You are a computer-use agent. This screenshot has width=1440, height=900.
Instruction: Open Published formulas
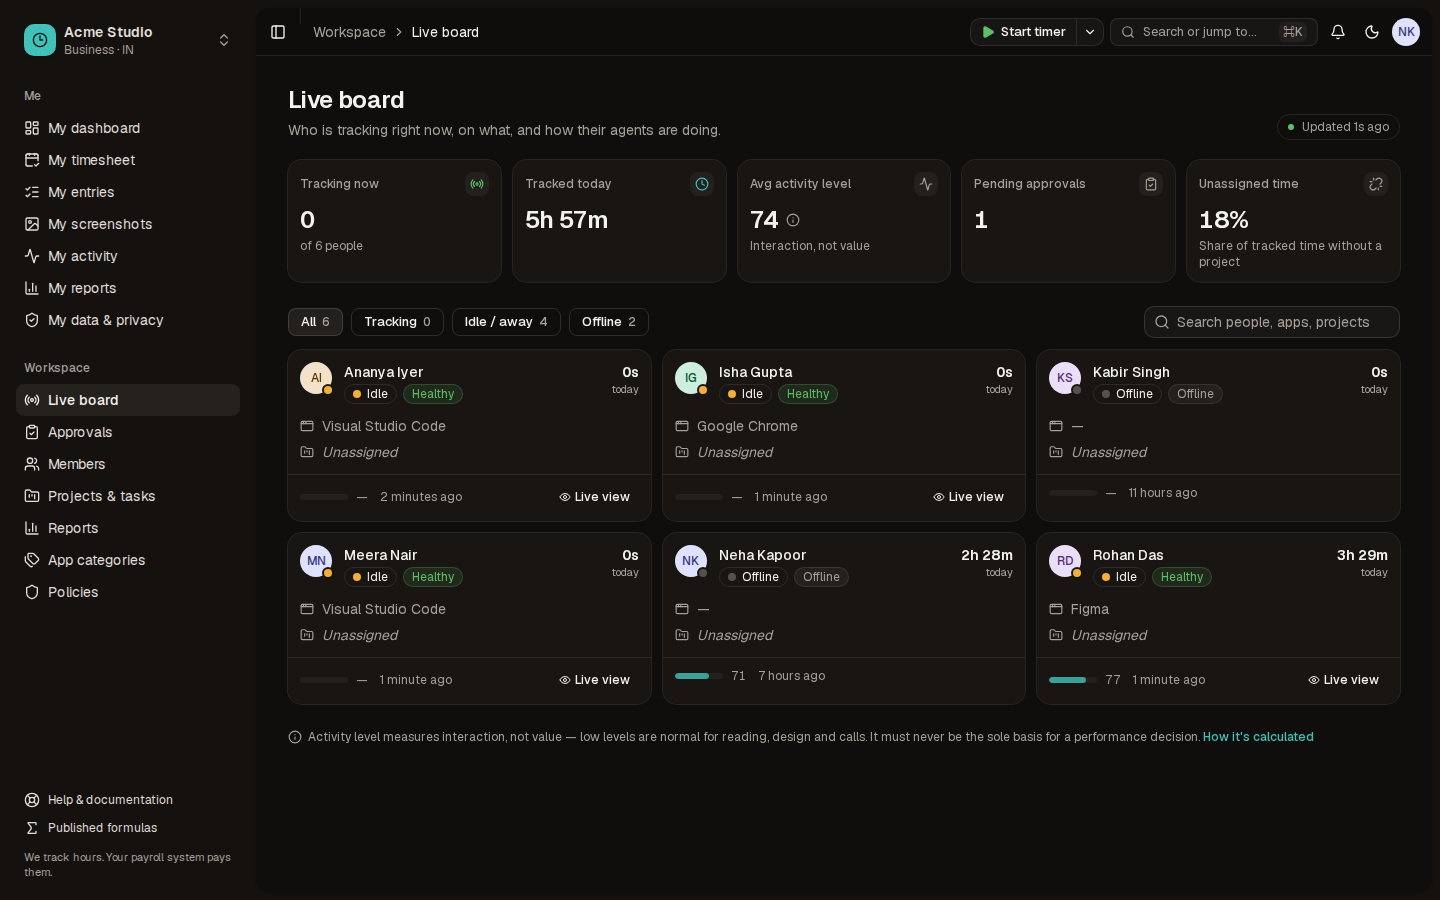pyautogui.click(x=128, y=828)
